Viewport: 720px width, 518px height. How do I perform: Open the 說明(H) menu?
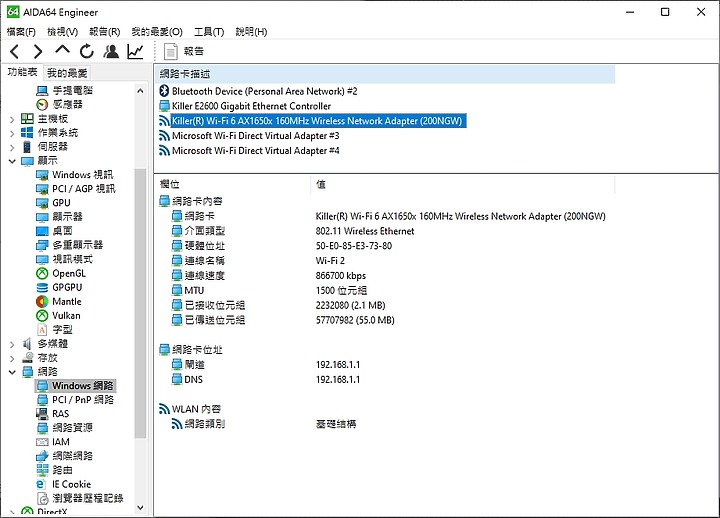point(251,32)
